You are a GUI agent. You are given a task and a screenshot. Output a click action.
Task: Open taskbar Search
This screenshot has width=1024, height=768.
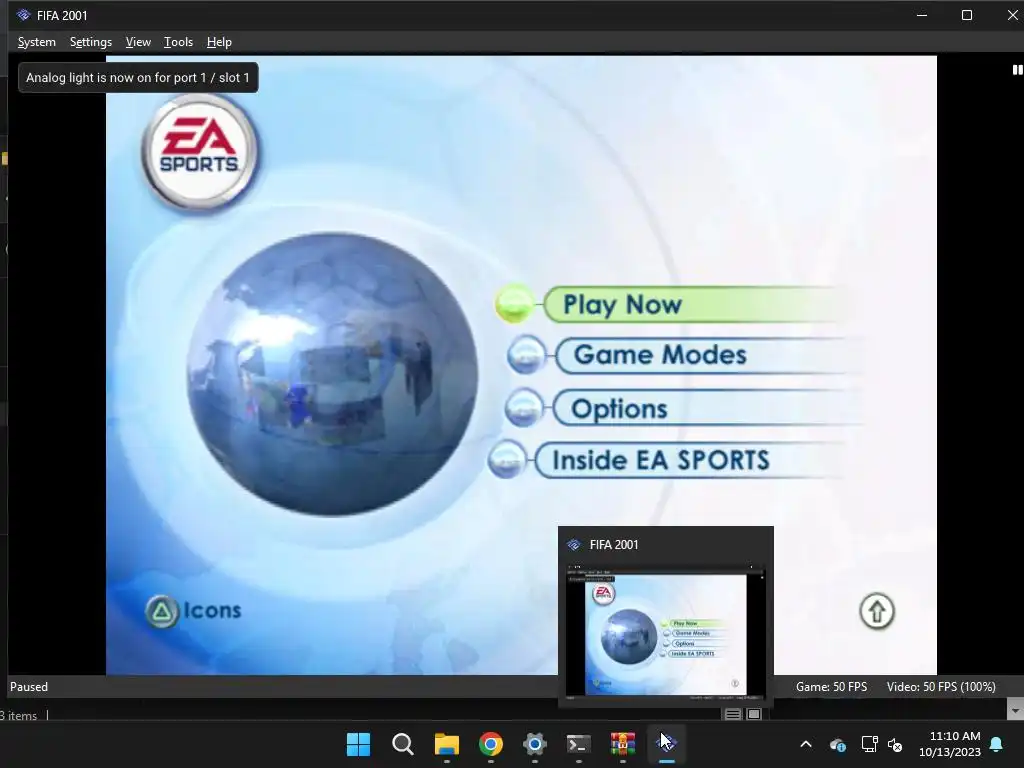pos(402,744)
